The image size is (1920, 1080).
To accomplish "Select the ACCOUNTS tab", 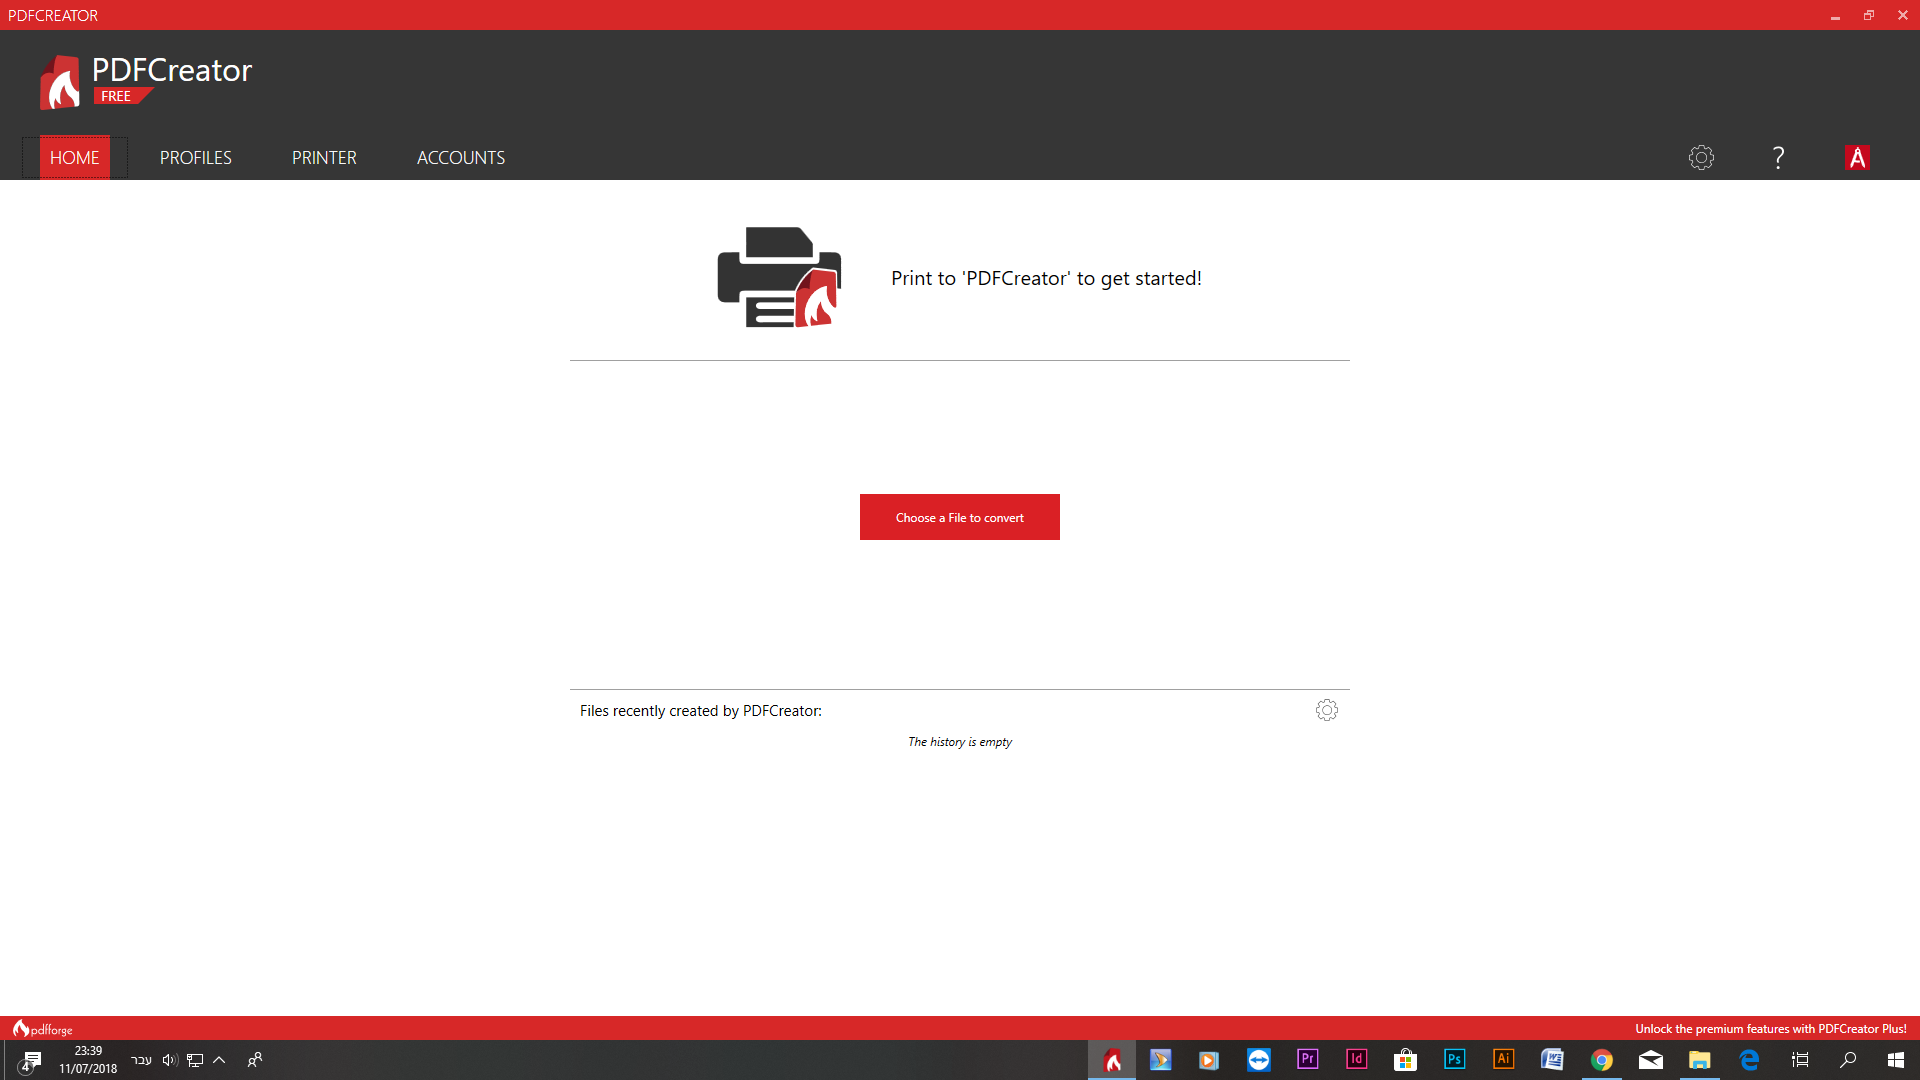I will point(461,158).
